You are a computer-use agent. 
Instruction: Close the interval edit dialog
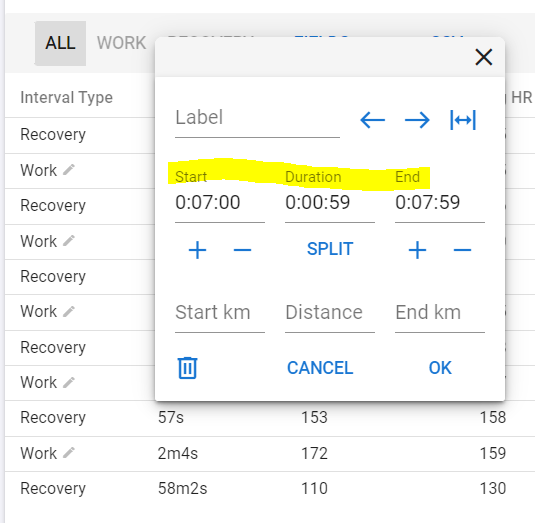point(483,57)
